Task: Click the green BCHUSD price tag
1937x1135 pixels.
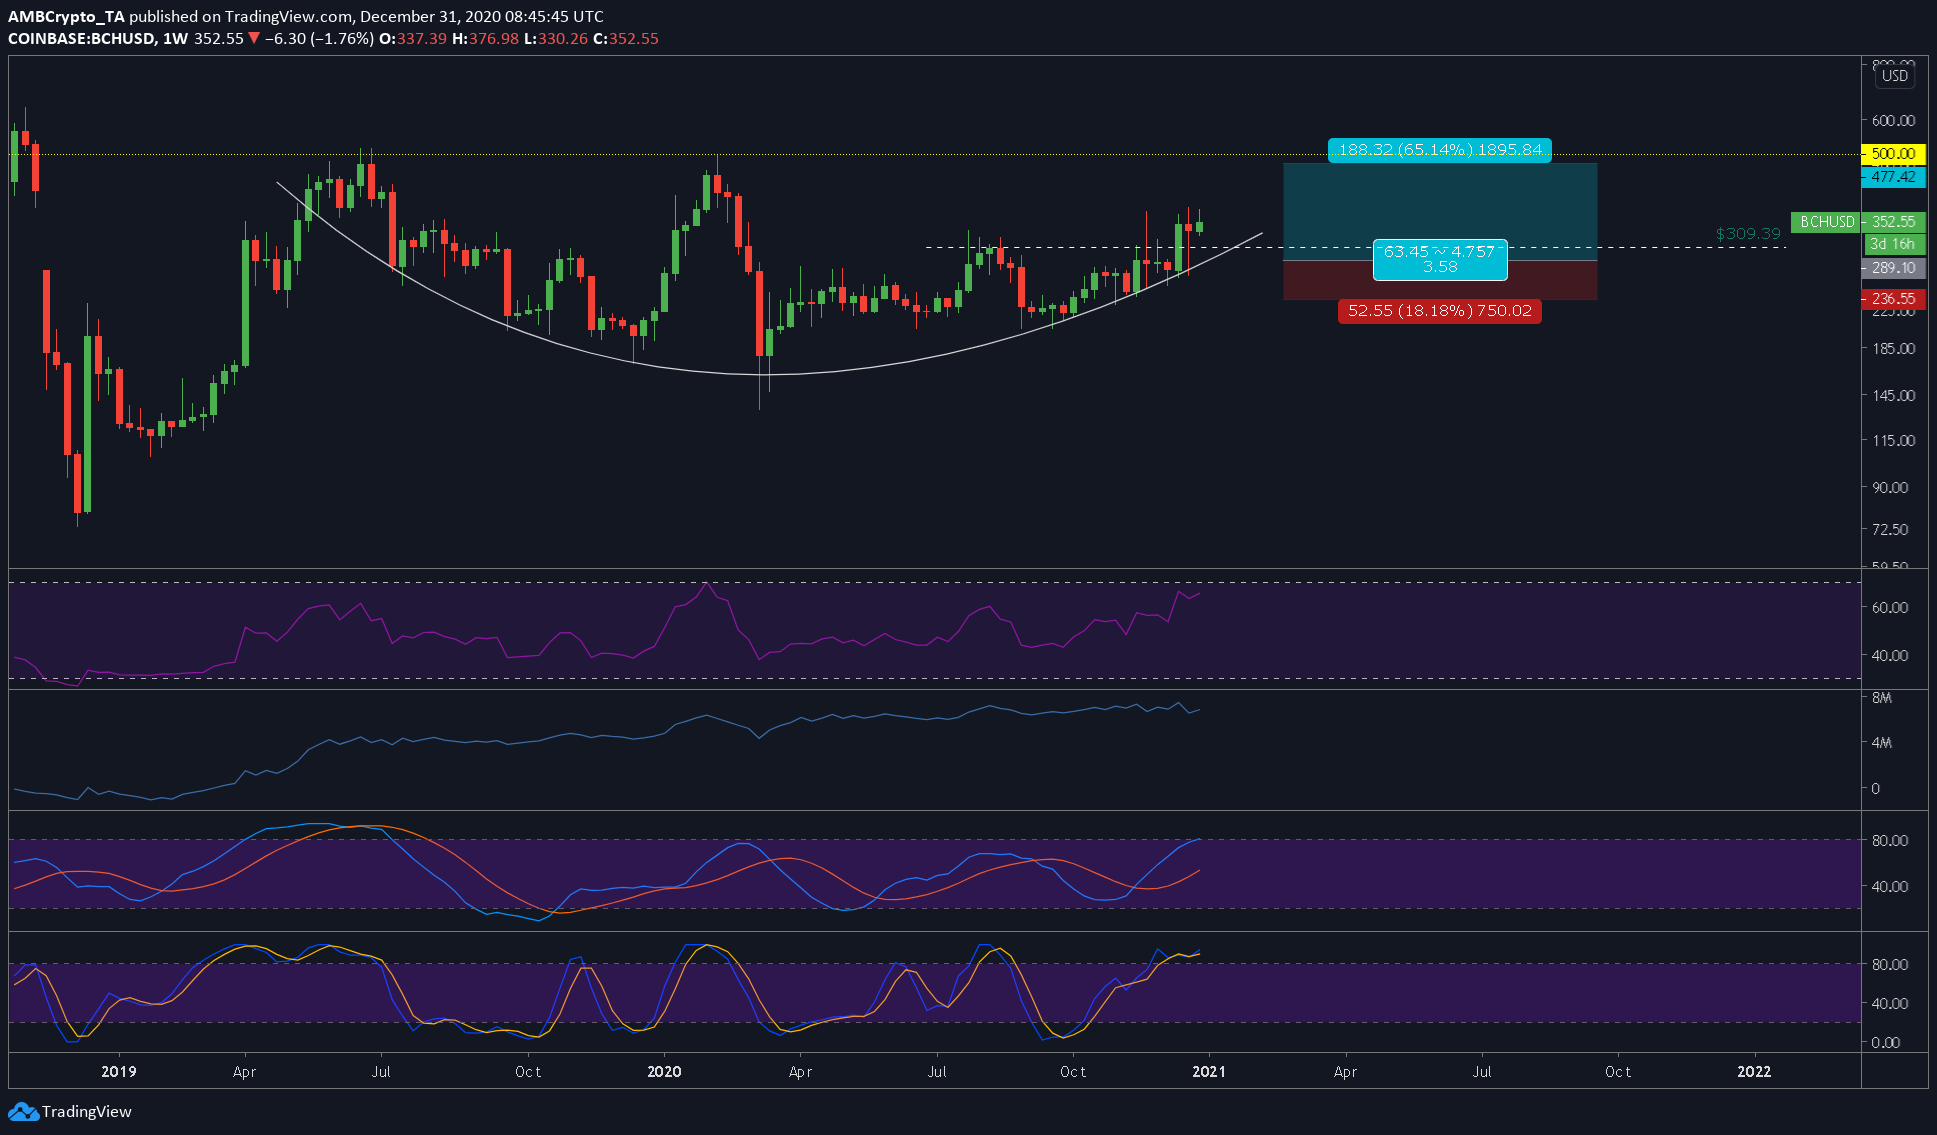Action: pyautogui.click(x=1827, y=222)
